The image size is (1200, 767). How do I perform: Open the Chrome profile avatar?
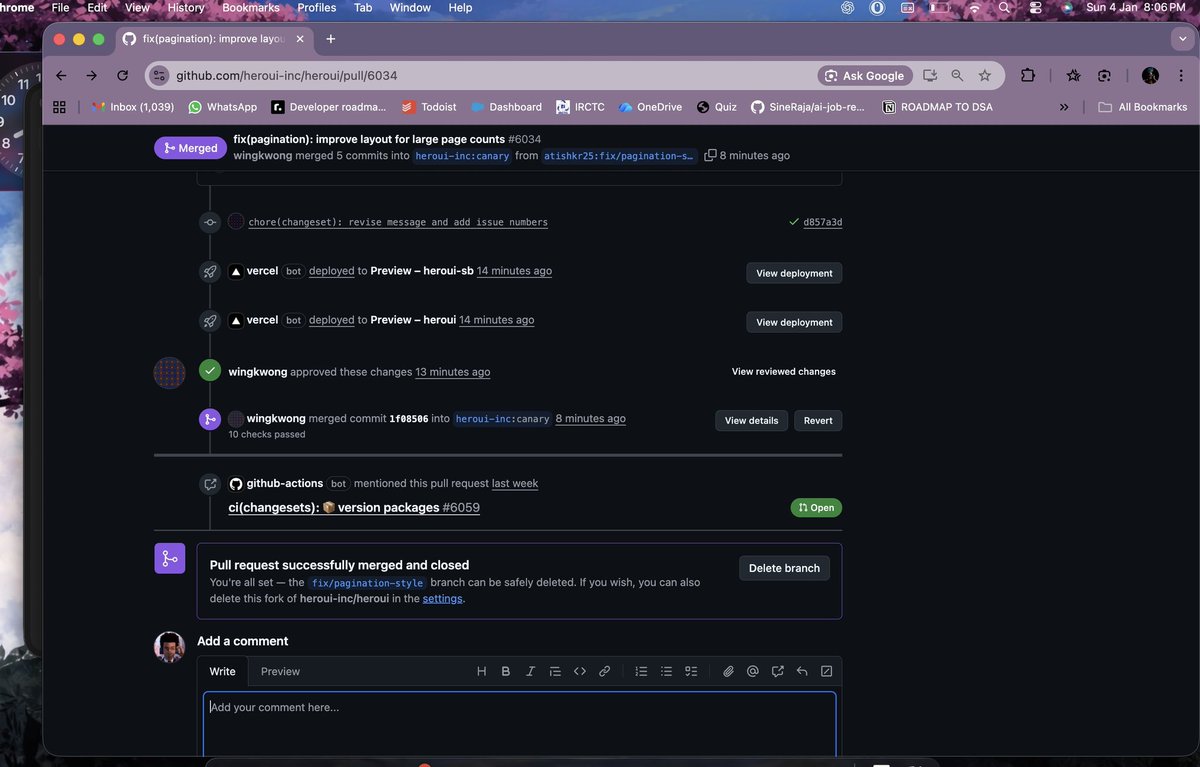[1150, 76]
